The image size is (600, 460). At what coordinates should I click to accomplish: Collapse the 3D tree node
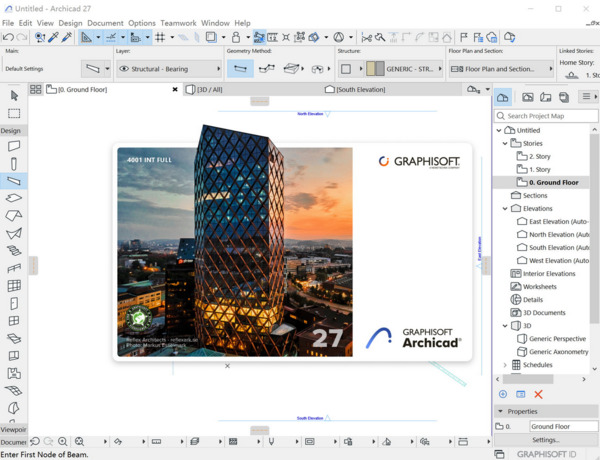pyautogui.click(x=505, y=326)
